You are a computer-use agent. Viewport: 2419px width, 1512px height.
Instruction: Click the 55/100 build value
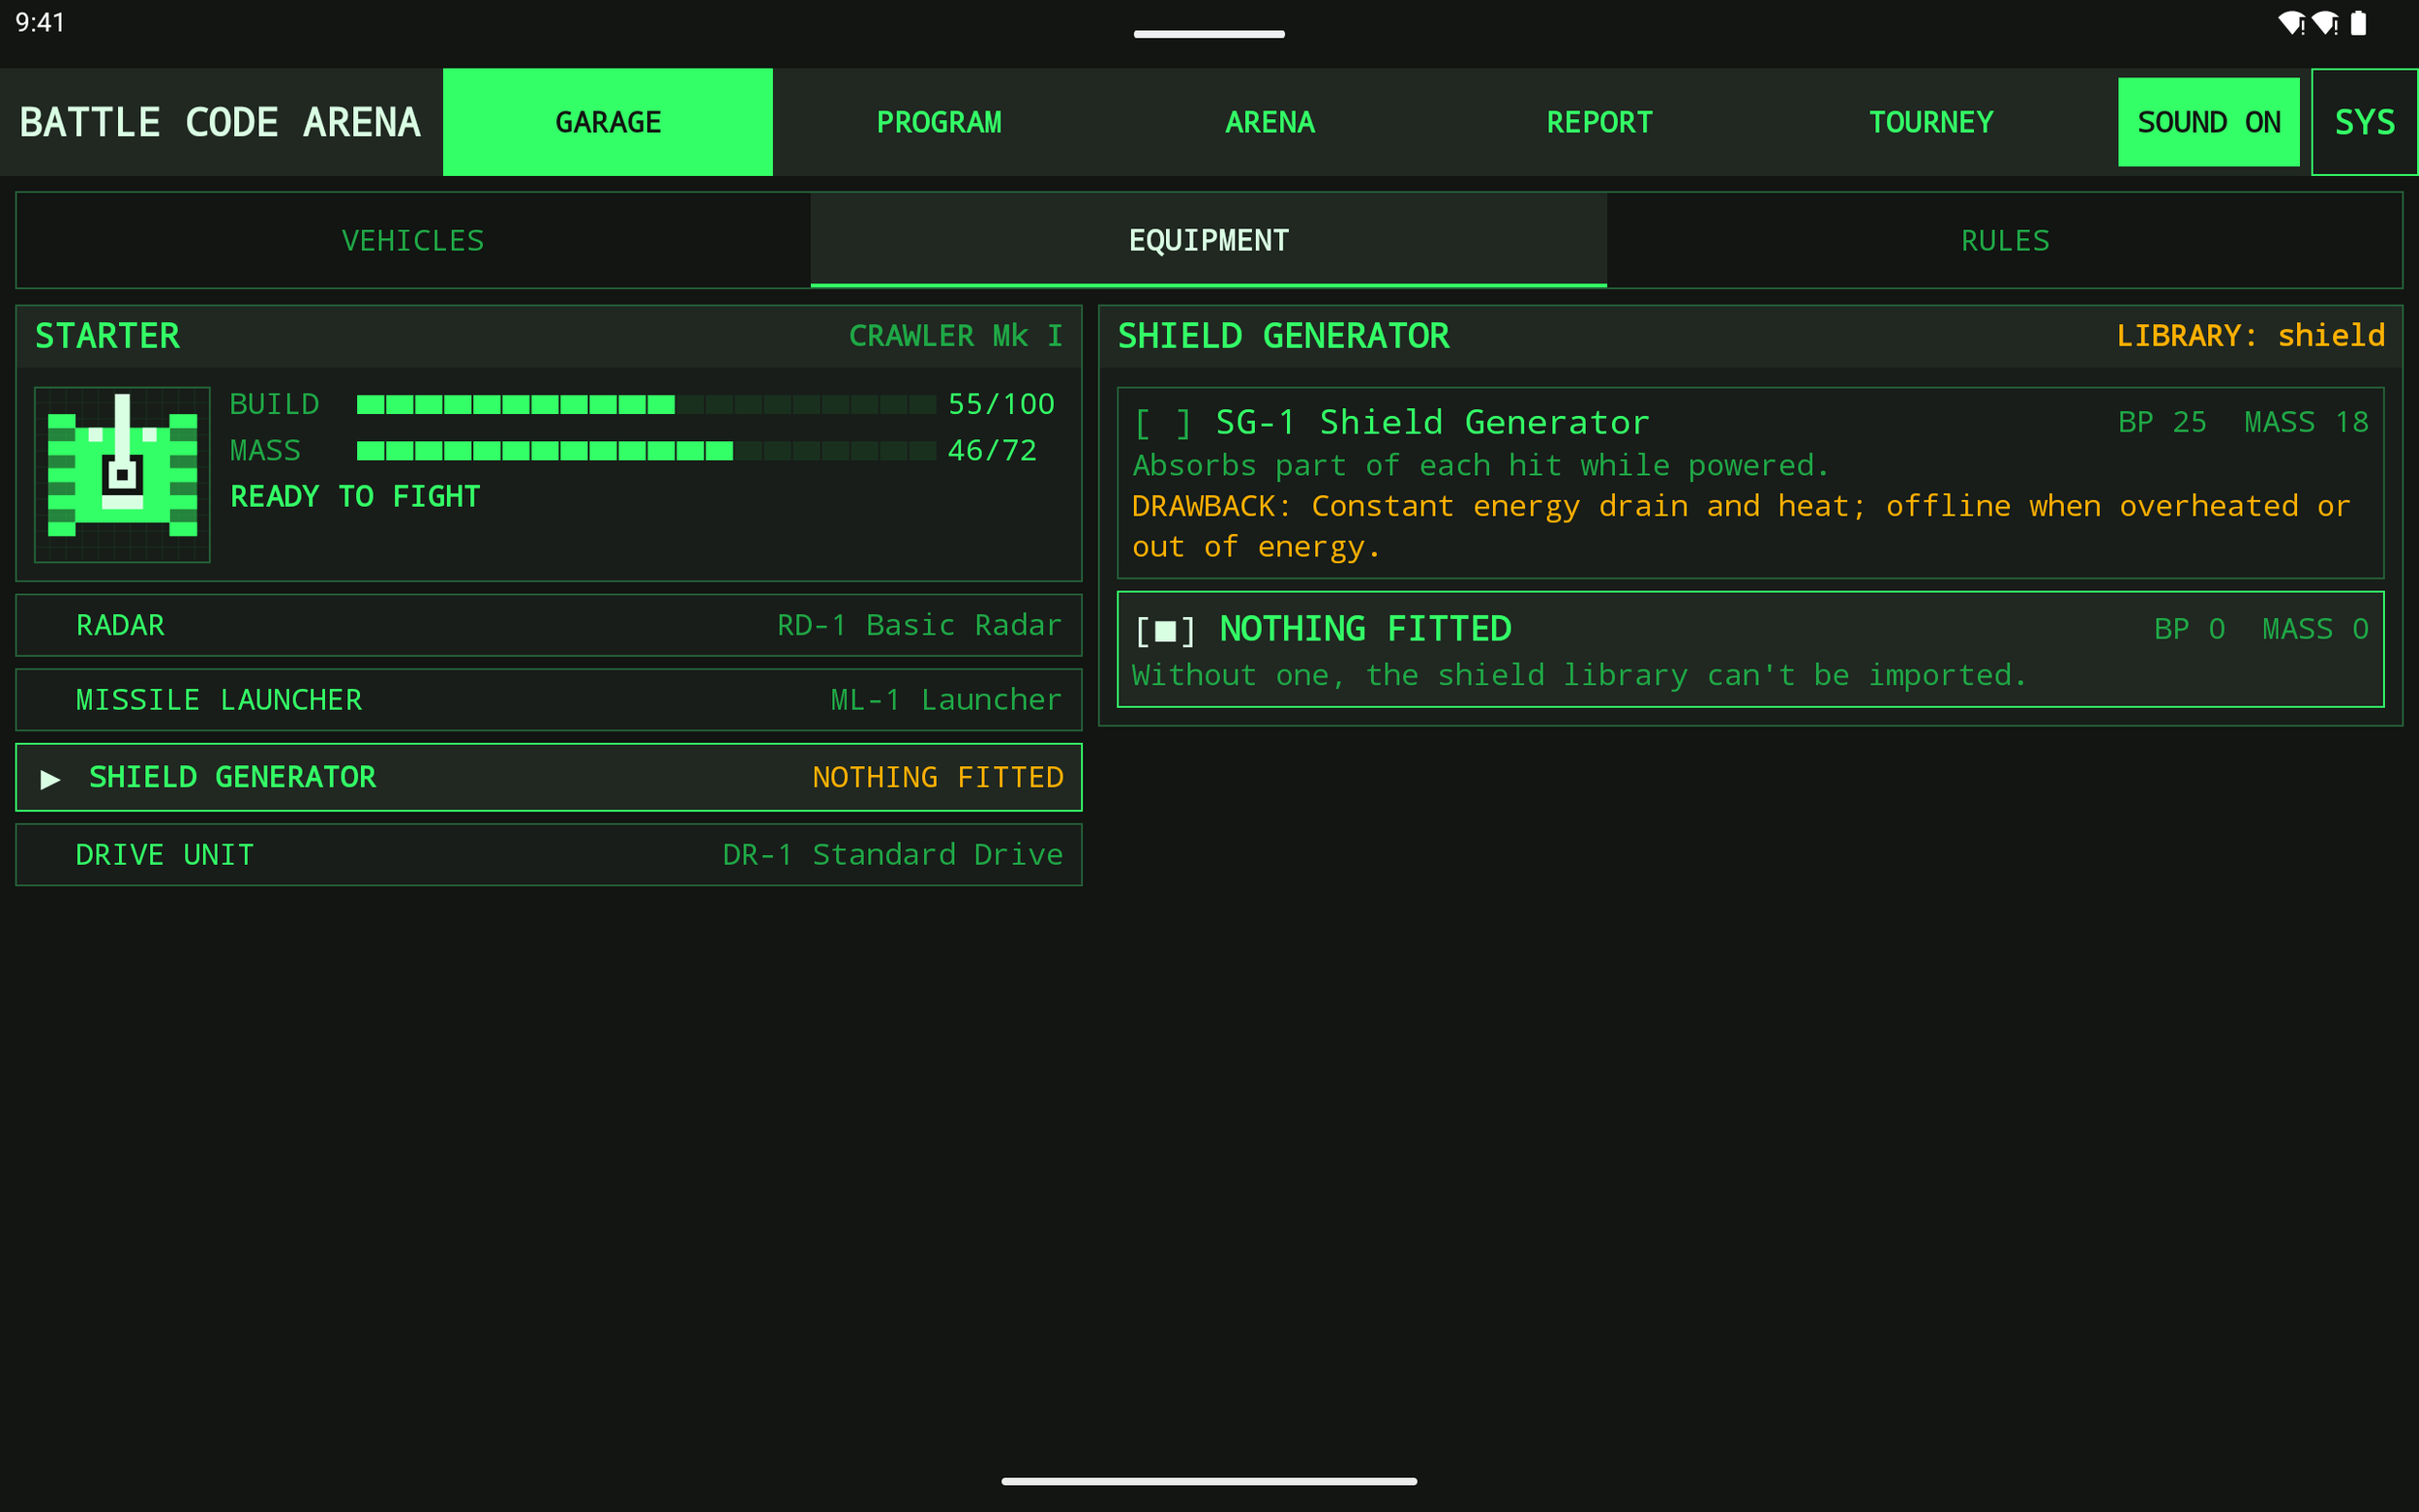point(1001,404)
